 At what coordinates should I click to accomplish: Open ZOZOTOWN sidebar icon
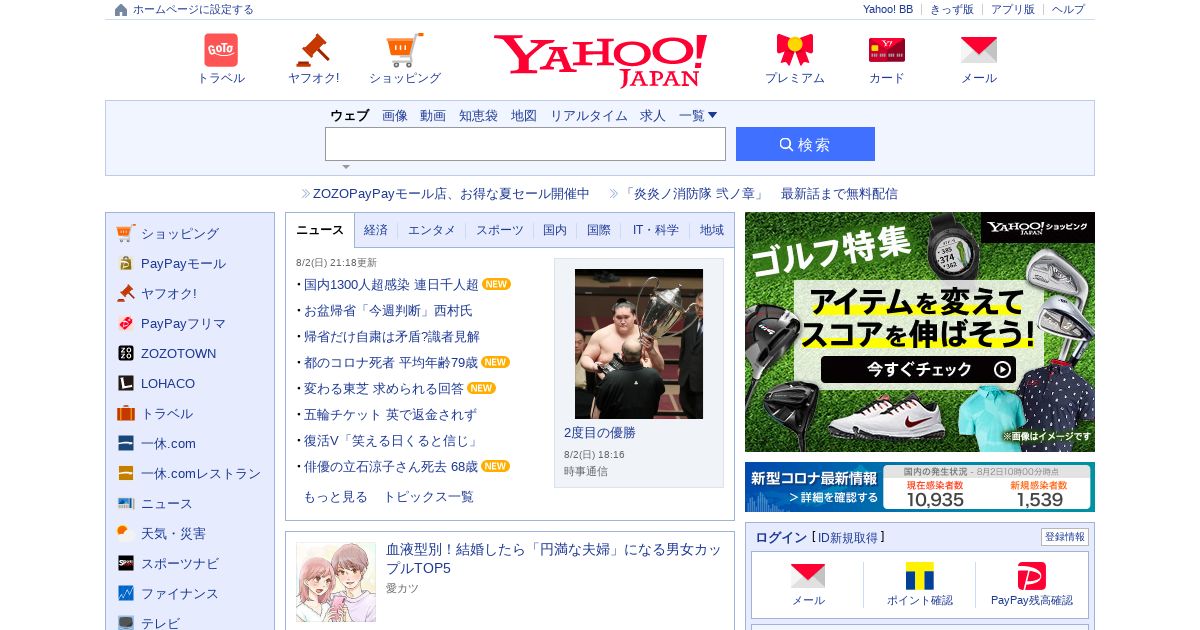(125, 353)
